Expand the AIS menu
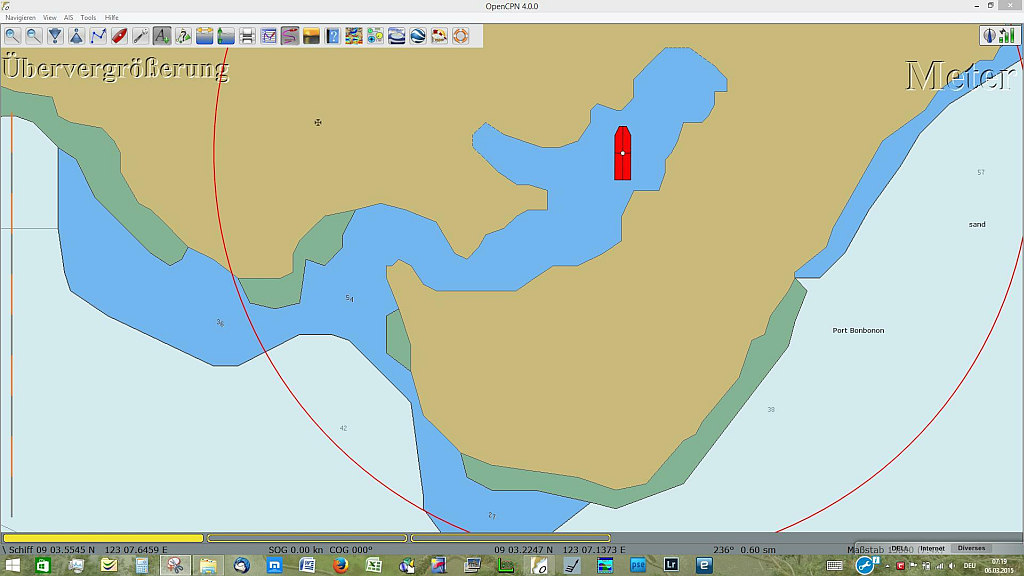The width and height of the screenshot is (1024, 576). coord(69,18)
